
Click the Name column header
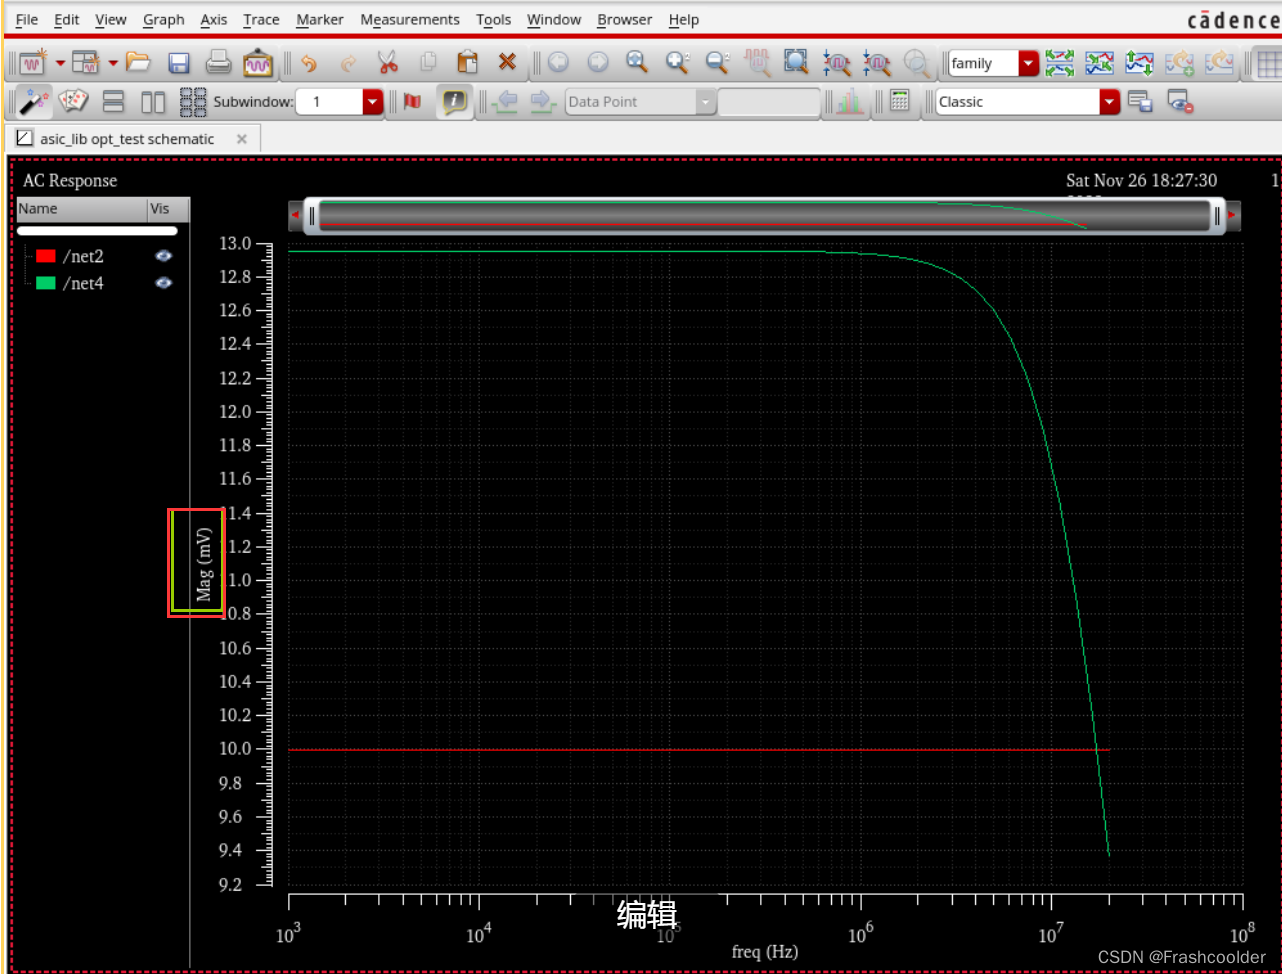point(82,209)
